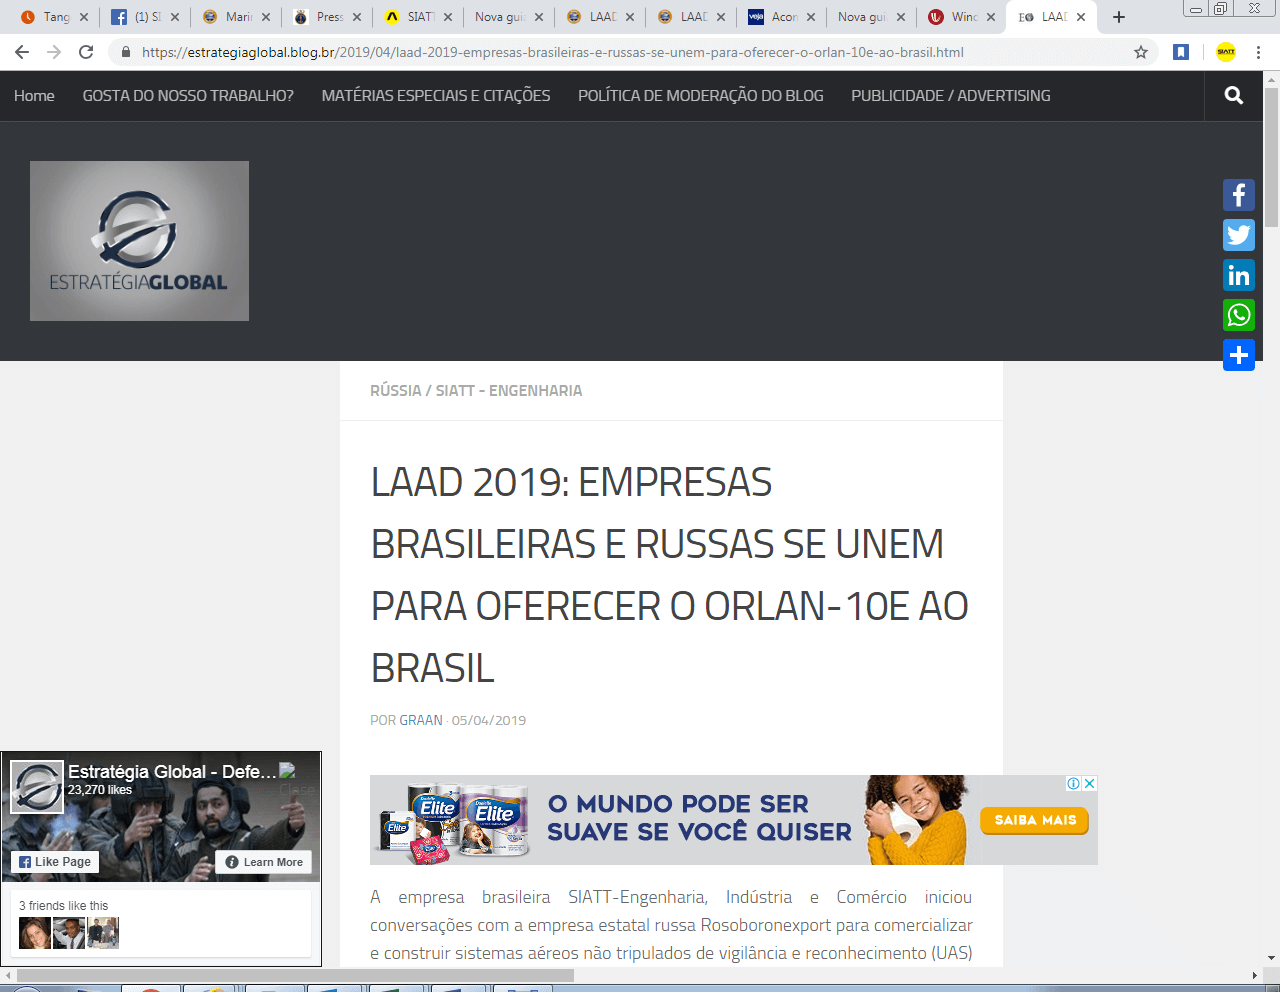
Task: Click the Elite toilet paper ad banner
Action: tap(734, 820)
